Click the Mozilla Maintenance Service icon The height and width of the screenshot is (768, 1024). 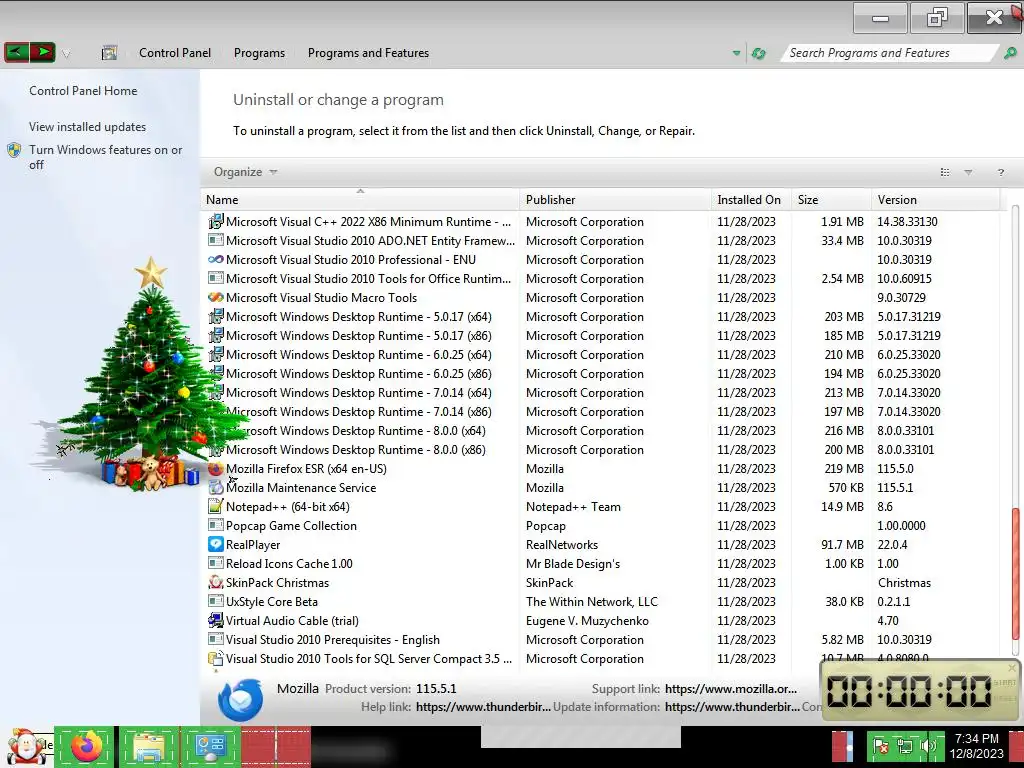pyautogui.click(x=216, y=487)
